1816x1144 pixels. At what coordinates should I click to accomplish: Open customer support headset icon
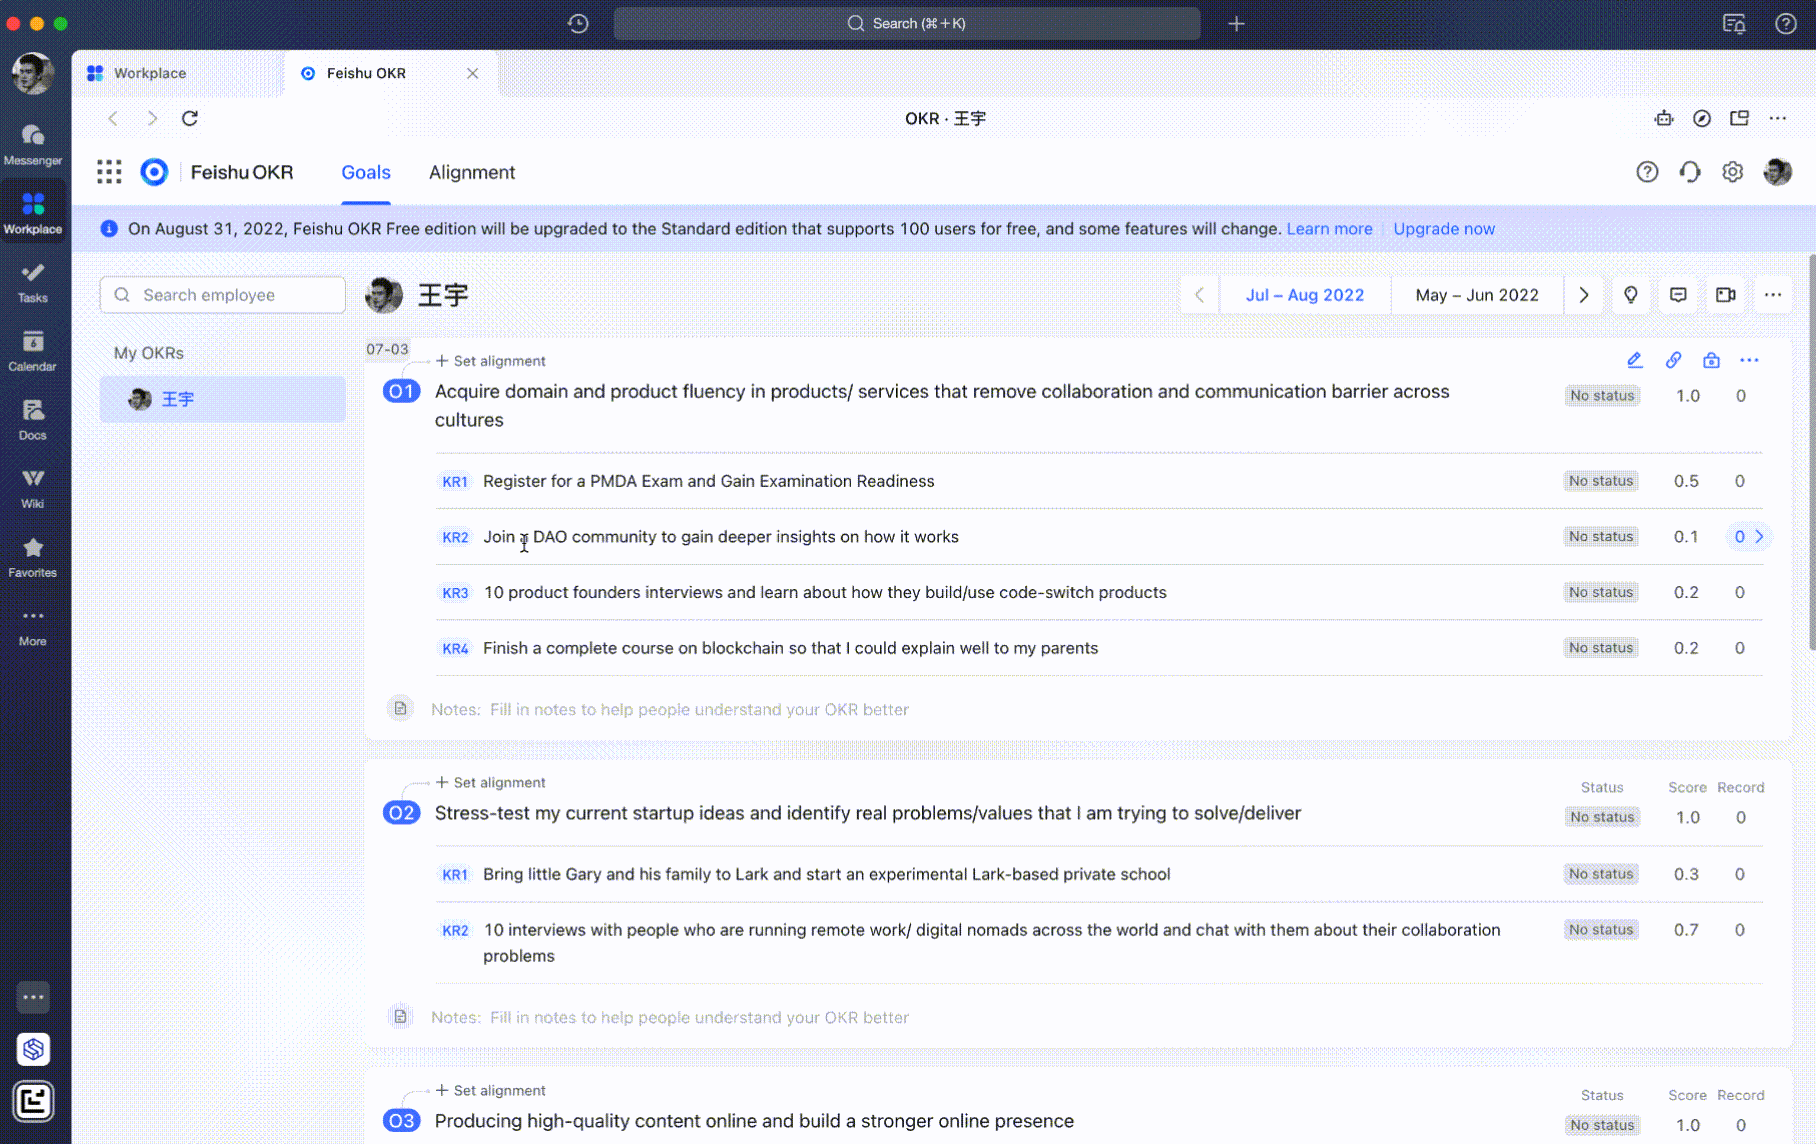tap(1690, 172)
